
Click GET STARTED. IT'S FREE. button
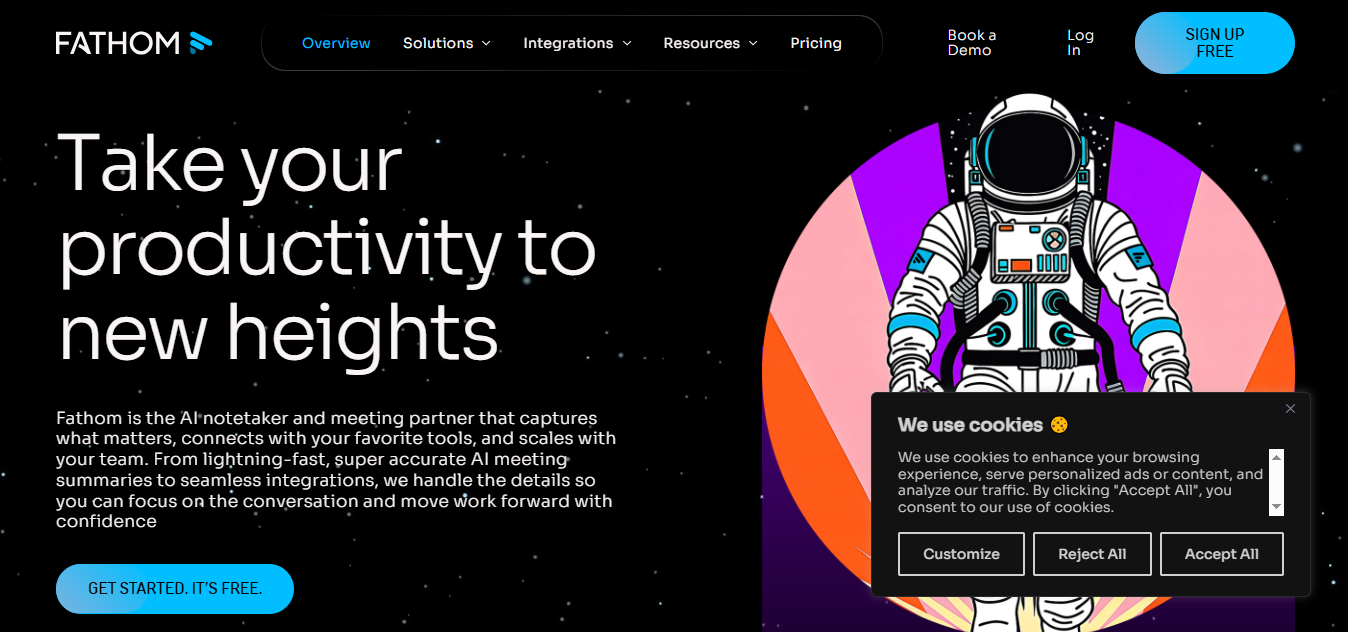point(175,589)
